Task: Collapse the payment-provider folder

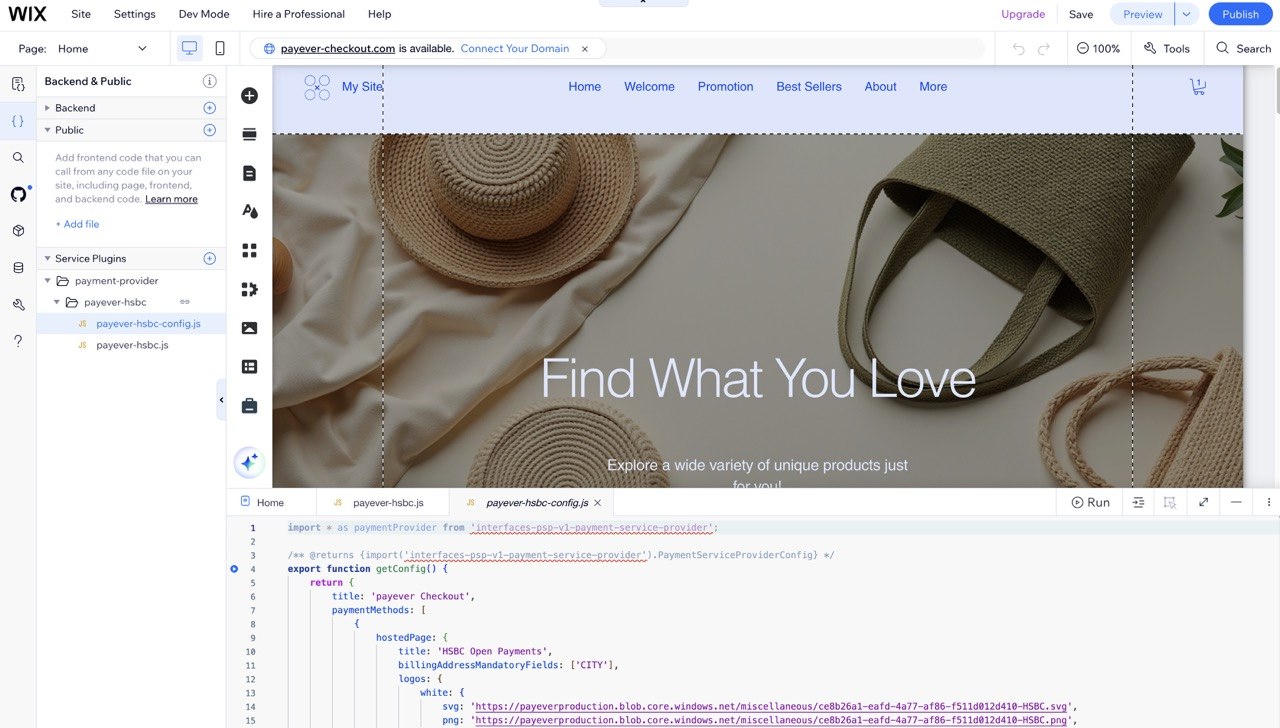Action: (x=47, y=281)
